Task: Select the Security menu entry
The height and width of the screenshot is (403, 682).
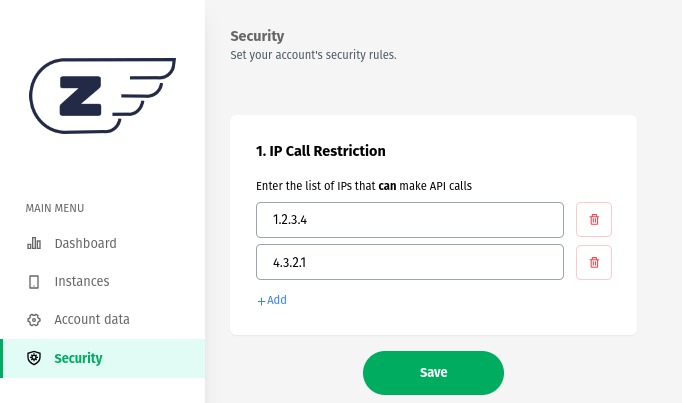Action: click(78, 358)
